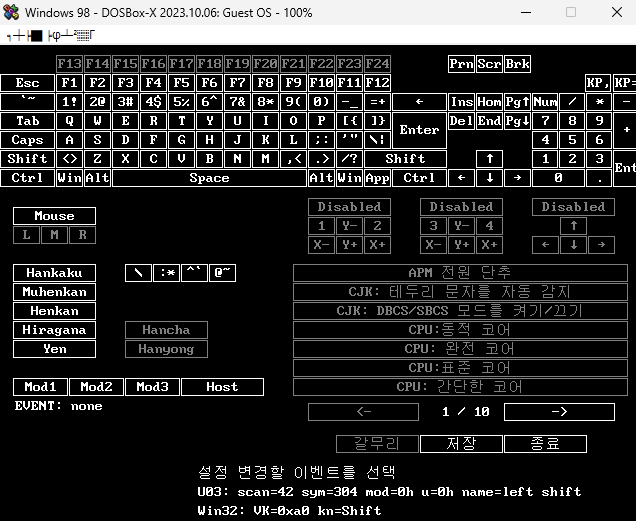636x521 pixels.
Task: Select the down arrow cursor key
Action: (489, 178)
